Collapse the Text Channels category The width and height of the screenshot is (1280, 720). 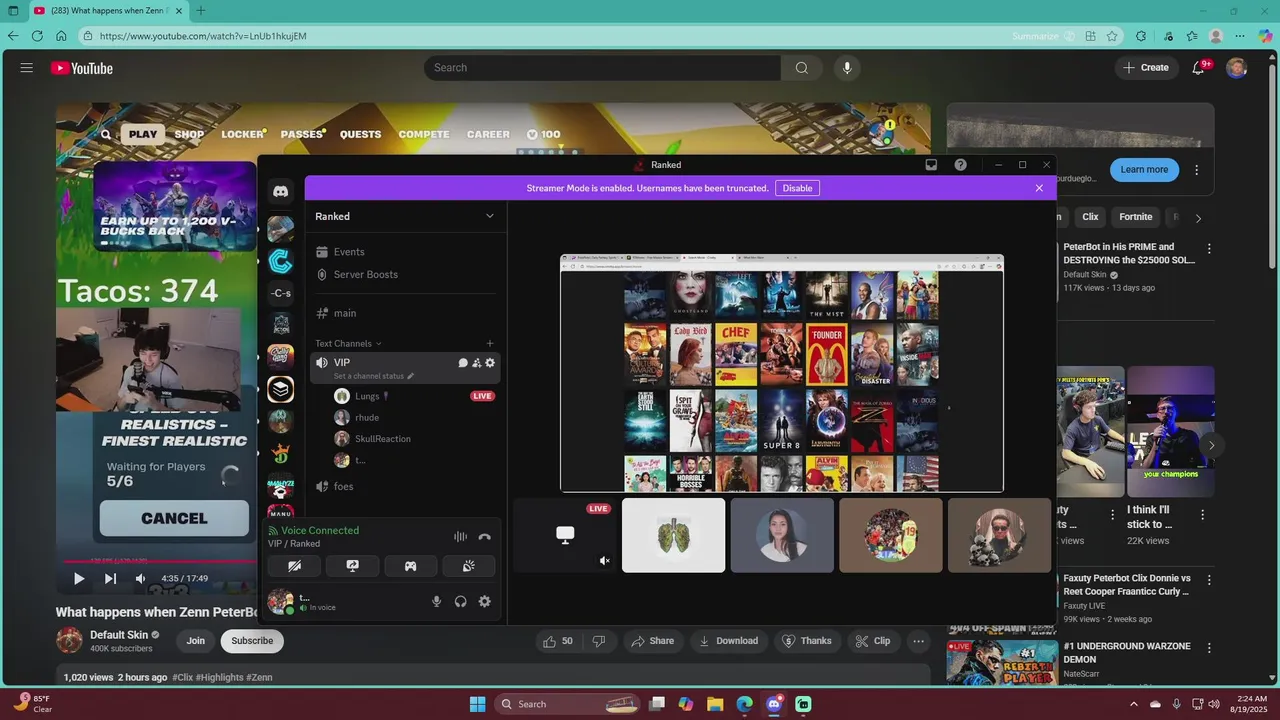[348, 343]
